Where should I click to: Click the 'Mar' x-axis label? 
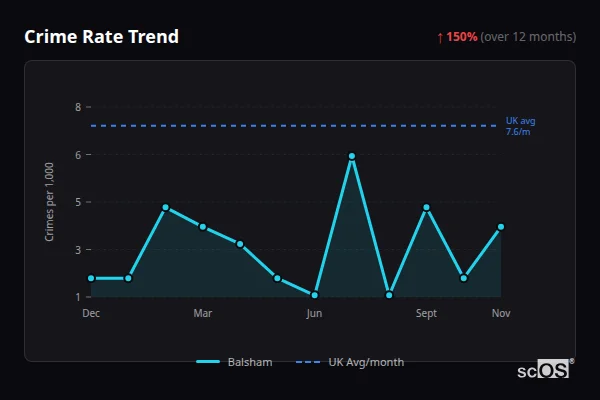203,313
